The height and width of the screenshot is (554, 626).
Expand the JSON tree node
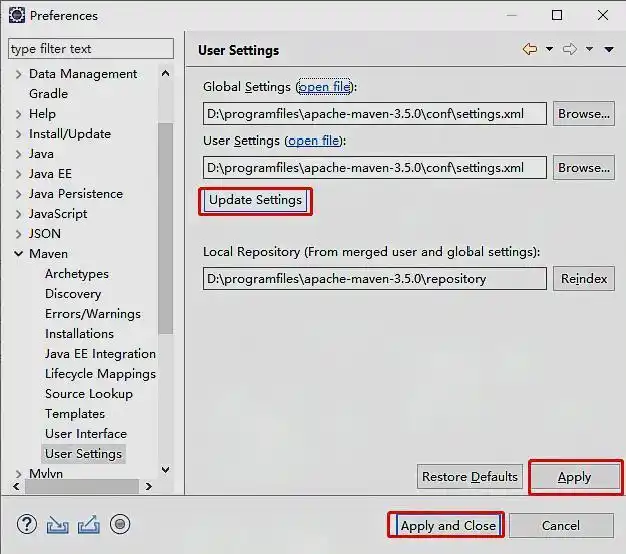click(18, 234)
